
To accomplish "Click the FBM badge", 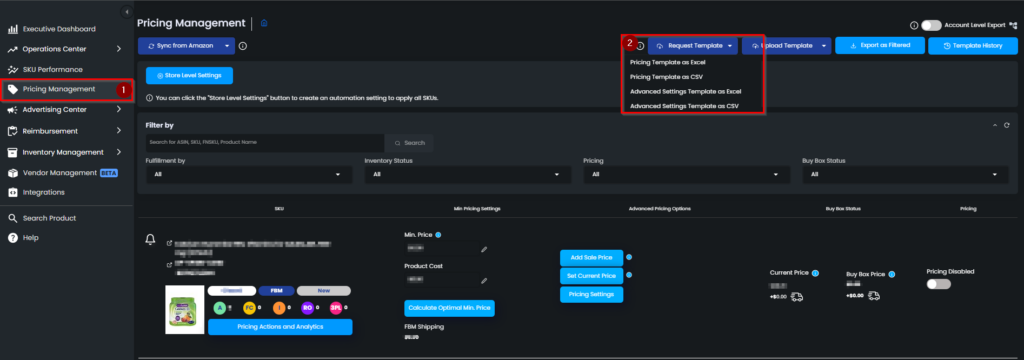I will 276,291.
